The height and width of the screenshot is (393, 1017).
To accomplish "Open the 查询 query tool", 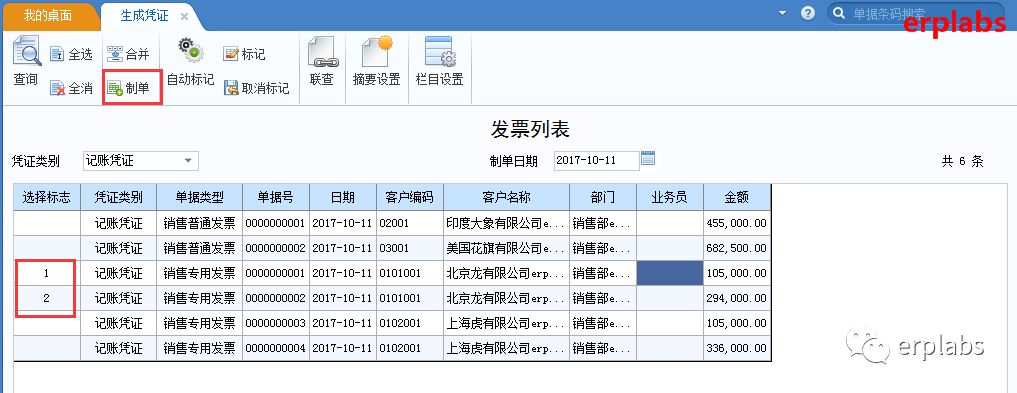I will click(x=26, y=62).
